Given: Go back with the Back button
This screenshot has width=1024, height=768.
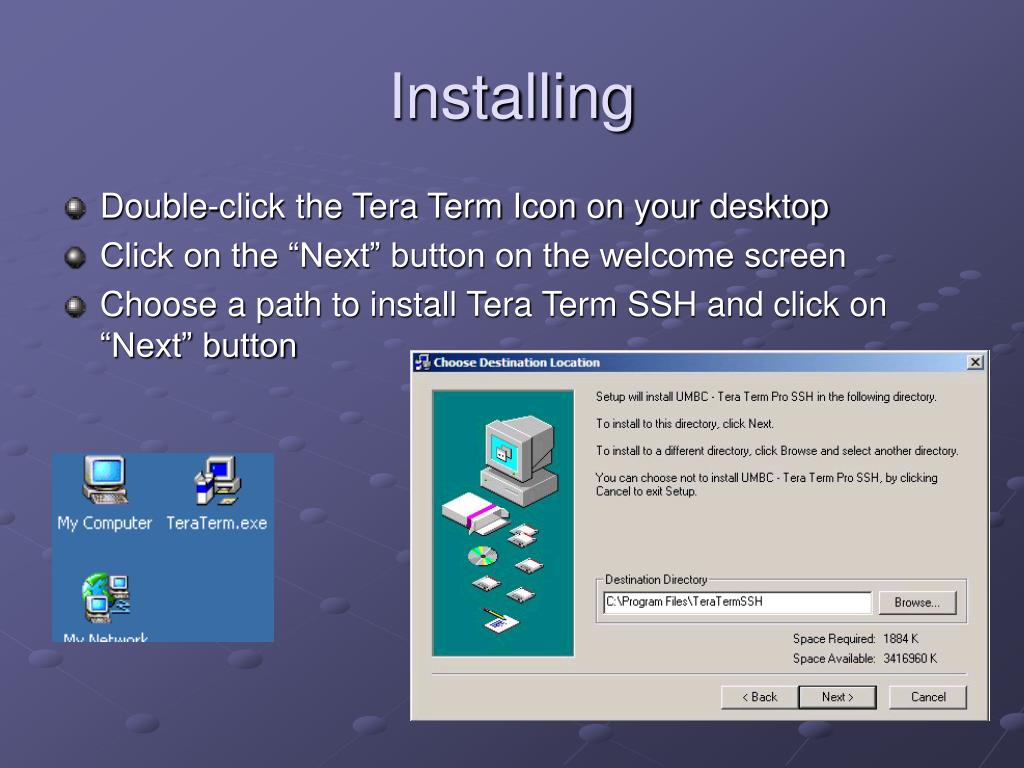Looking at the screenshot, I should point(760,697).
